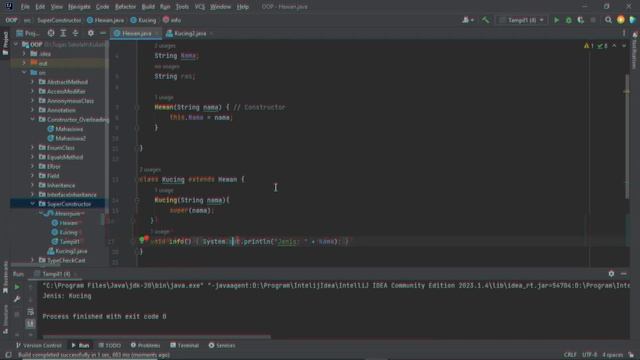The height and width of the screenshot is (360, 640).
Task: Minimize the Run tool window
Action: [x=624, y=274]
